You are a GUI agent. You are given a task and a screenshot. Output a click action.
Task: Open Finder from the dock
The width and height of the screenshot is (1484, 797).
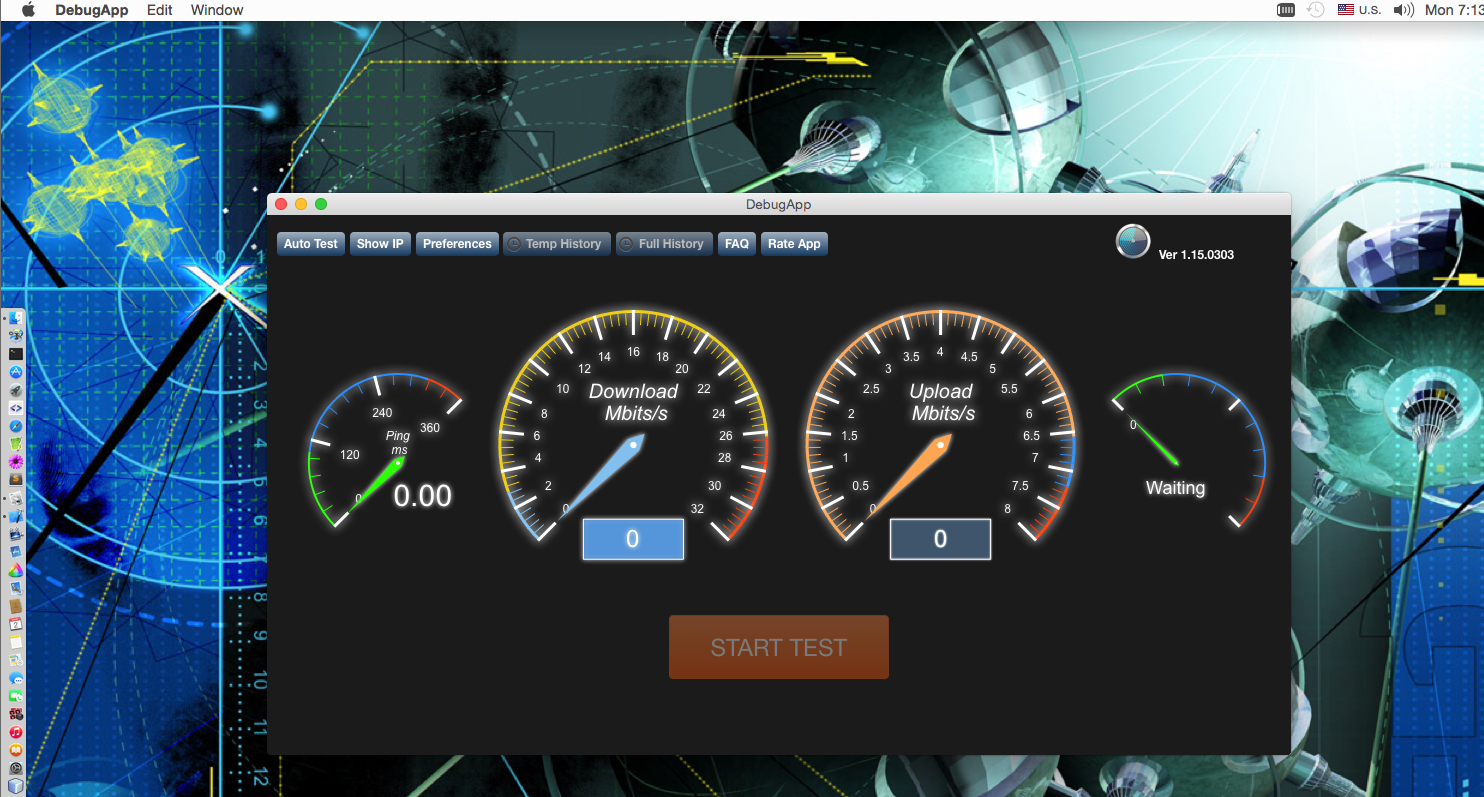pos(16,317)
